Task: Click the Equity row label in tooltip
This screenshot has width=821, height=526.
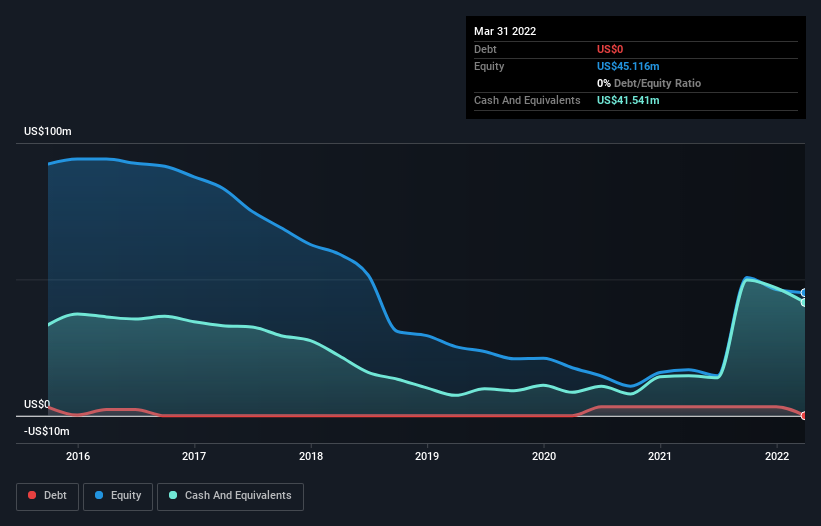Action: [489, 66]
